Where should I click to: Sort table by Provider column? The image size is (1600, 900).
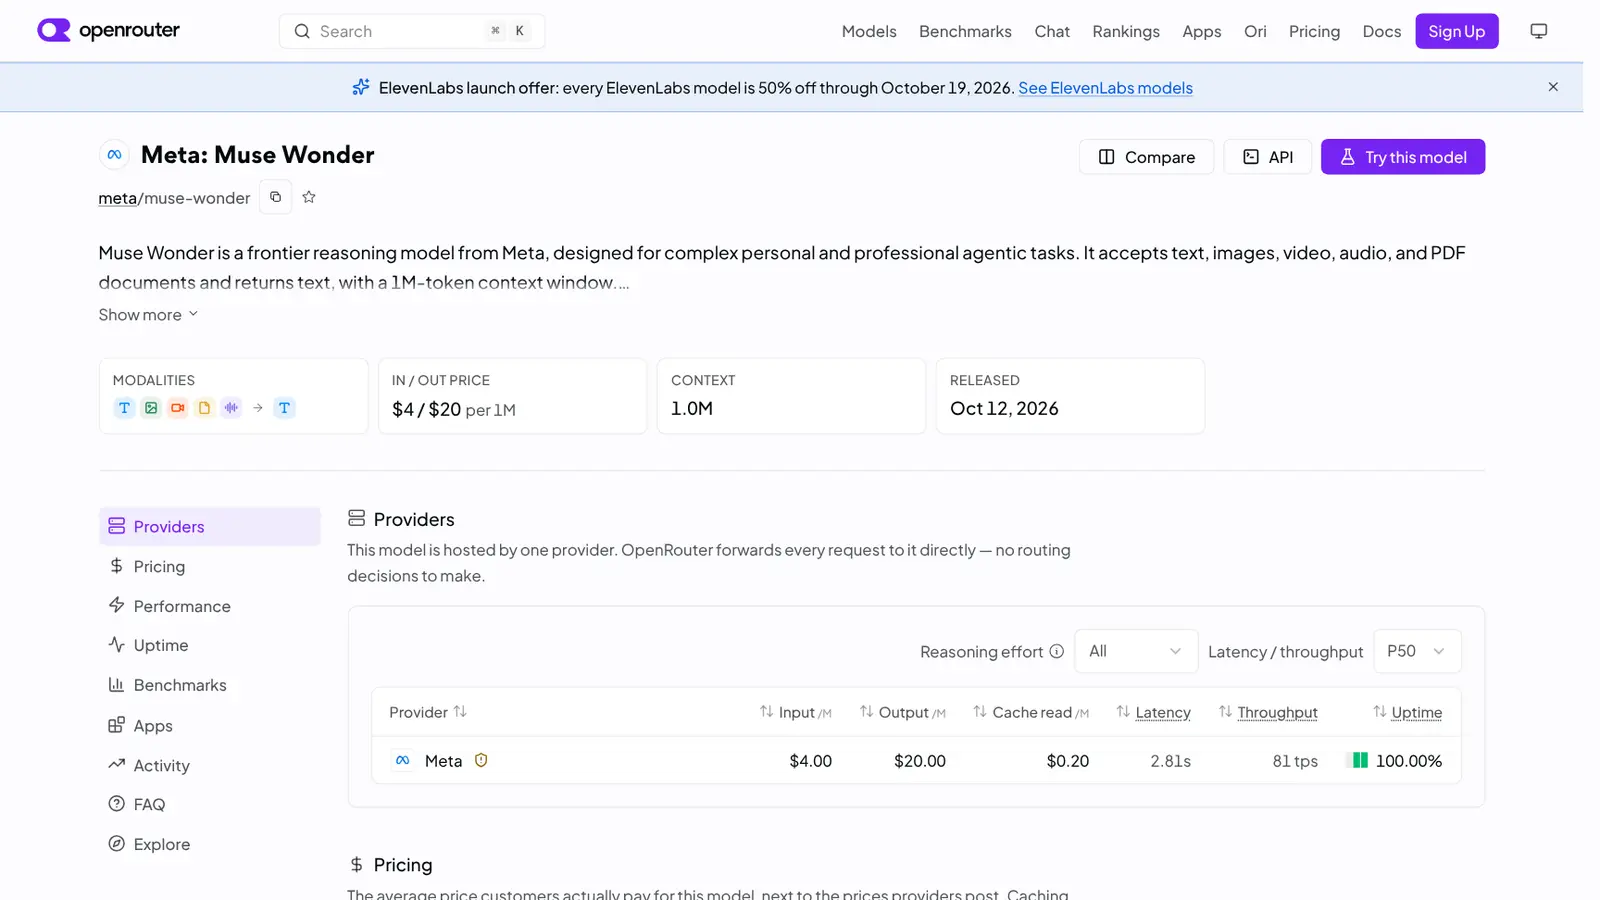click(428, 712)
